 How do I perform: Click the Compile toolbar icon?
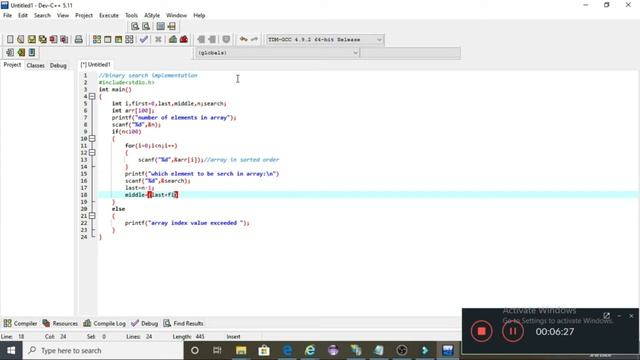click(x=97, y=40)
